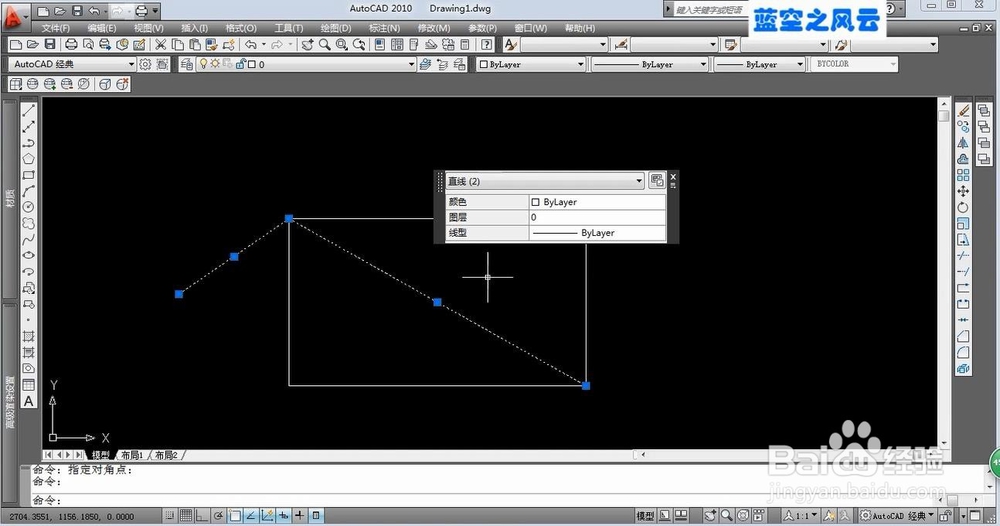Open workspace settings gear icon
The width and height of the screenshot is (1000, 526).
[145, 64]
